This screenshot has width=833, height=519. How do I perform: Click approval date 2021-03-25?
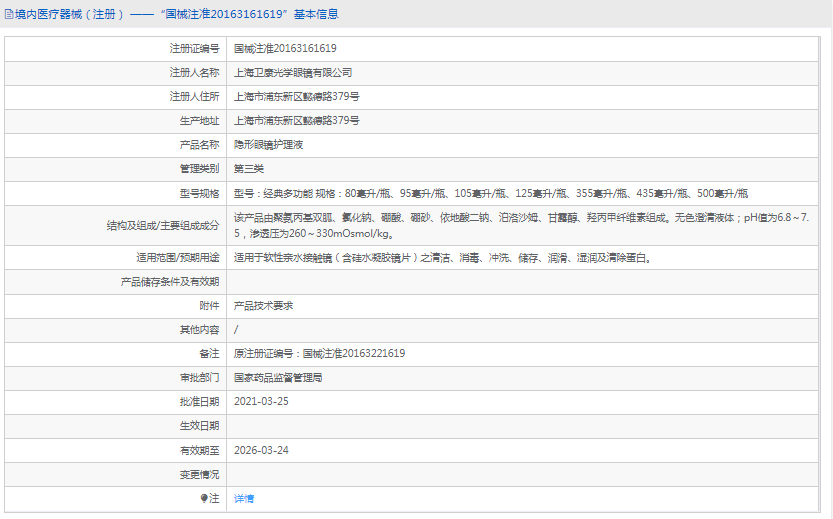pos(261,402)
